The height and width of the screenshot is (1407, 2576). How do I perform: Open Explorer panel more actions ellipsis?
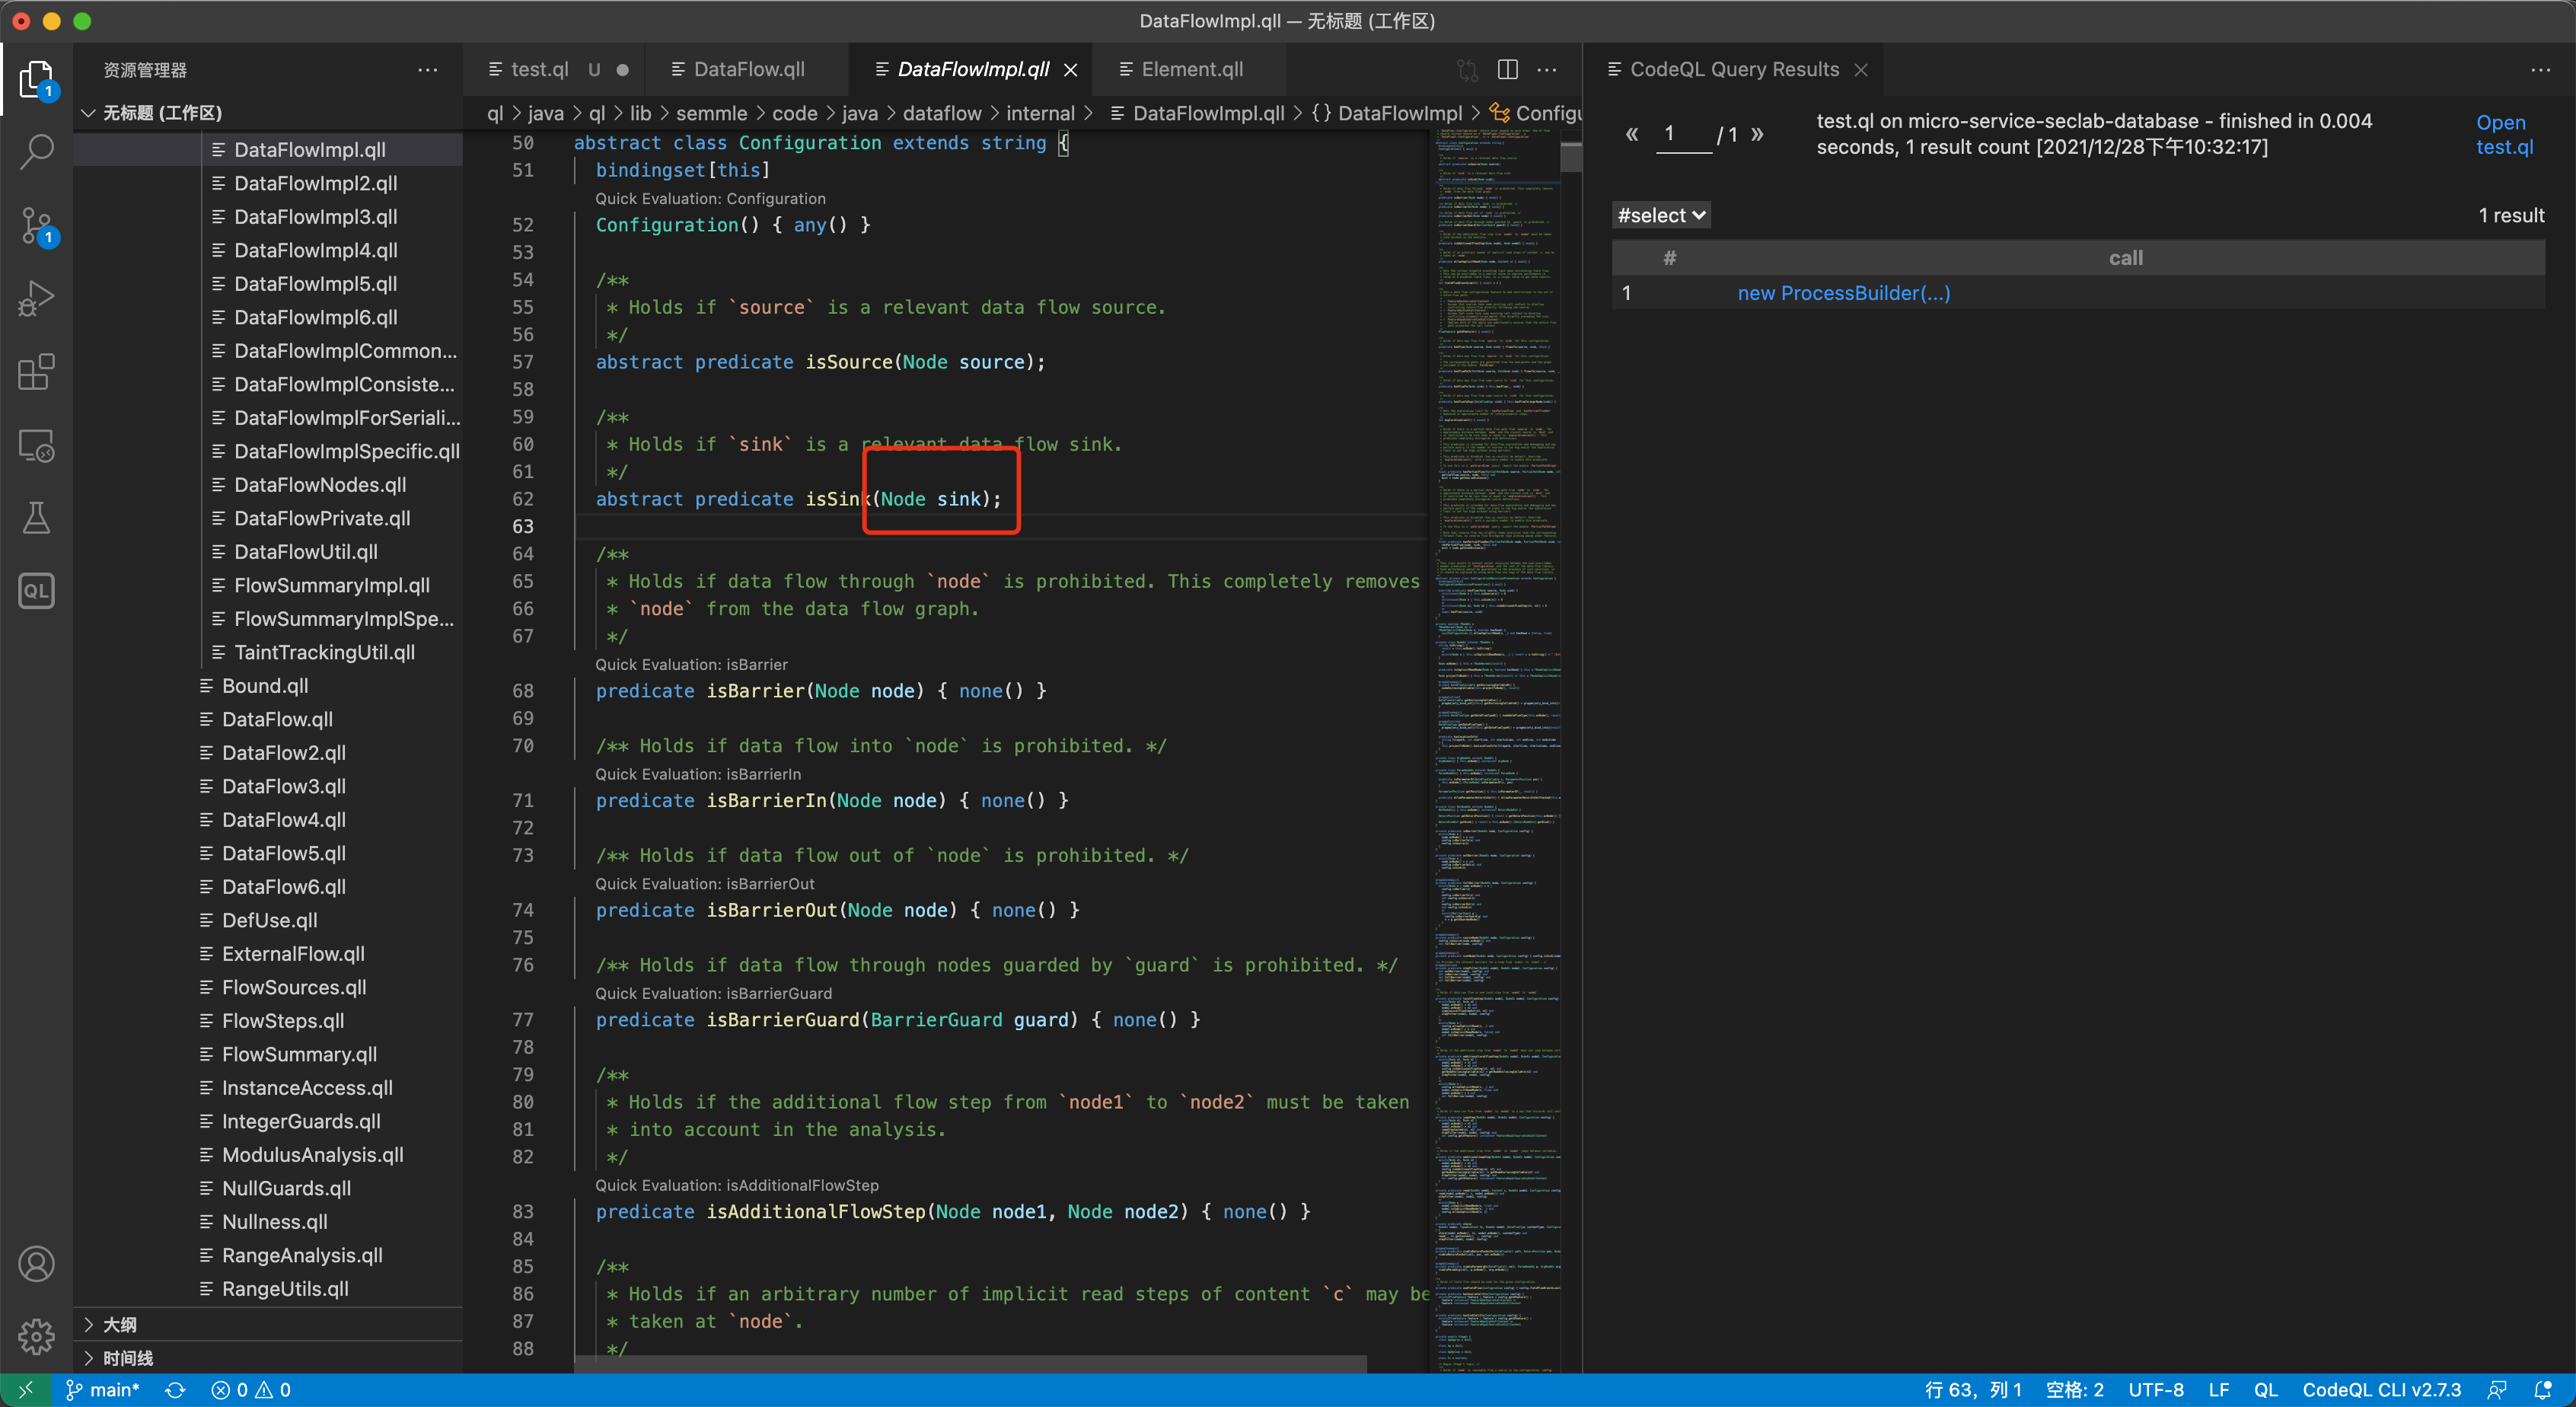point(428,70)
